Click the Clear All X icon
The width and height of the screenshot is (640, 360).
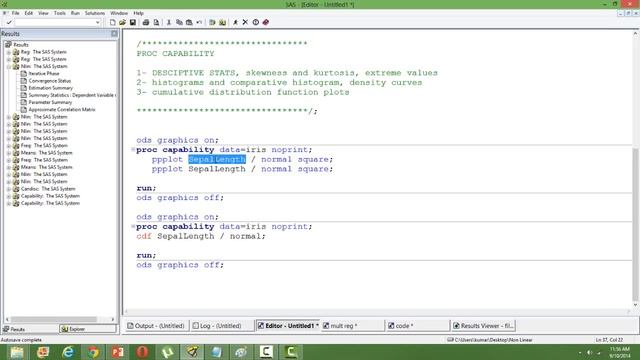tap(245, 22)
